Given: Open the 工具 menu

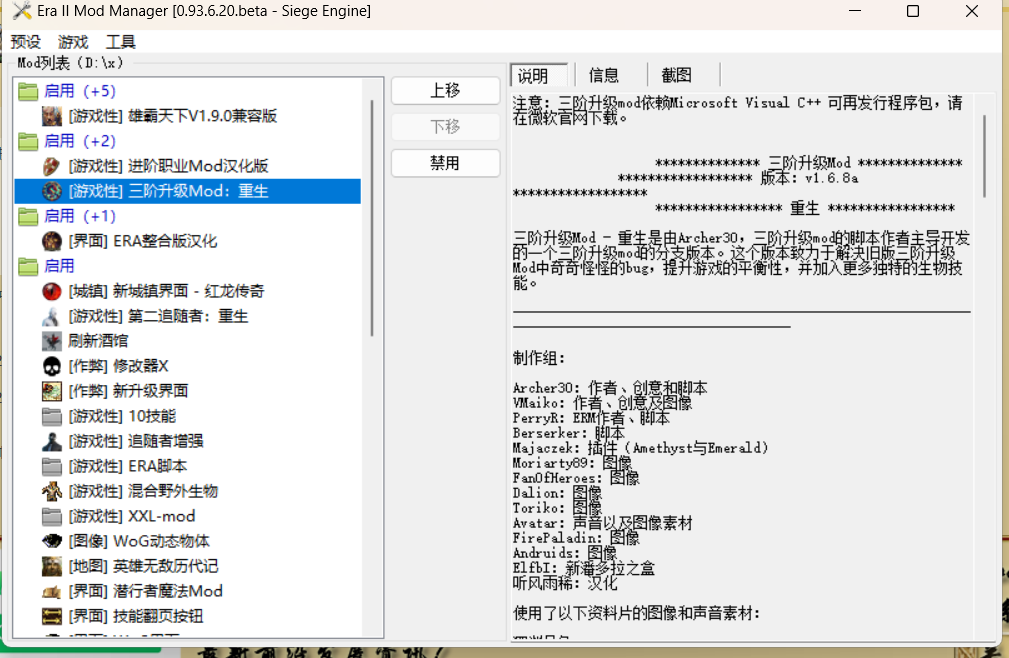Looking at the screenshot, I should pos(121,42).
